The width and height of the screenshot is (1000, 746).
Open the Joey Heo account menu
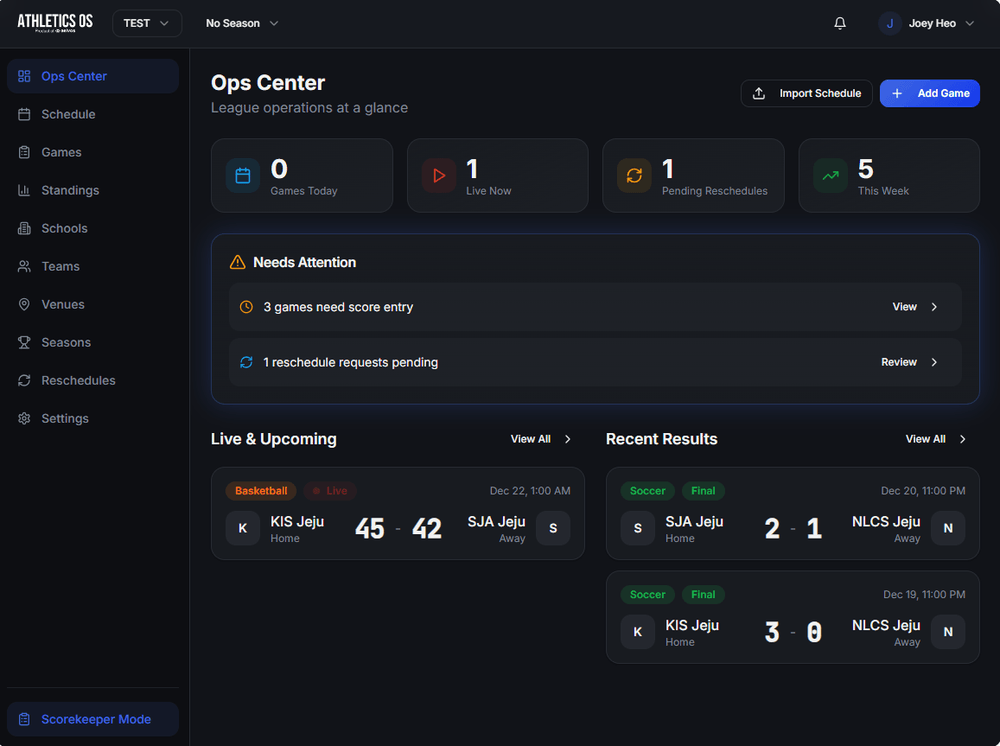(x=926, y=23)
